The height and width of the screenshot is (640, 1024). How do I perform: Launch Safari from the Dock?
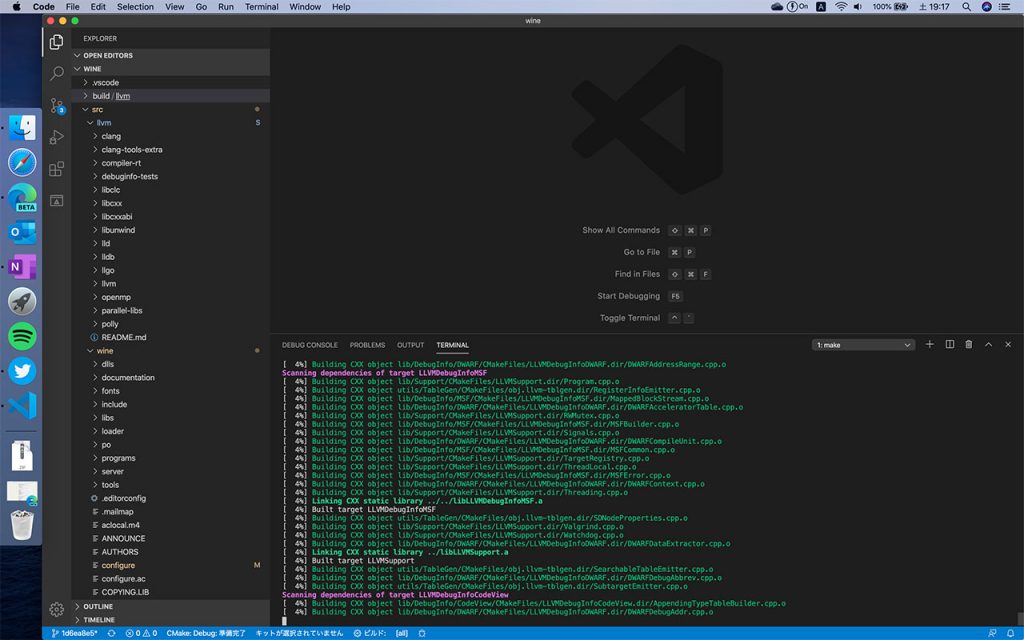22,162
